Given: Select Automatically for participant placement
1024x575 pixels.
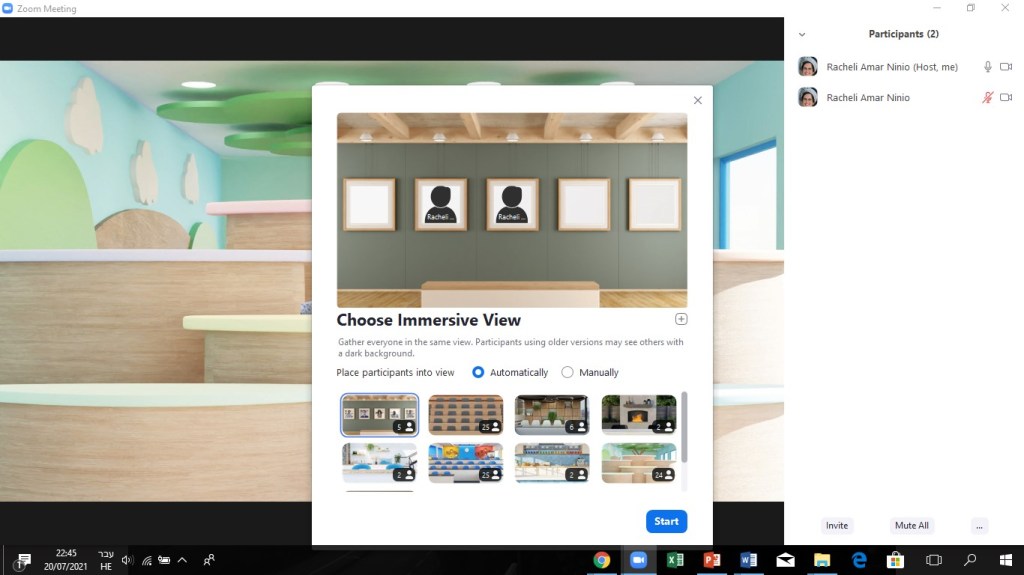Looking at the screenshot, I should tap(478, 372).
